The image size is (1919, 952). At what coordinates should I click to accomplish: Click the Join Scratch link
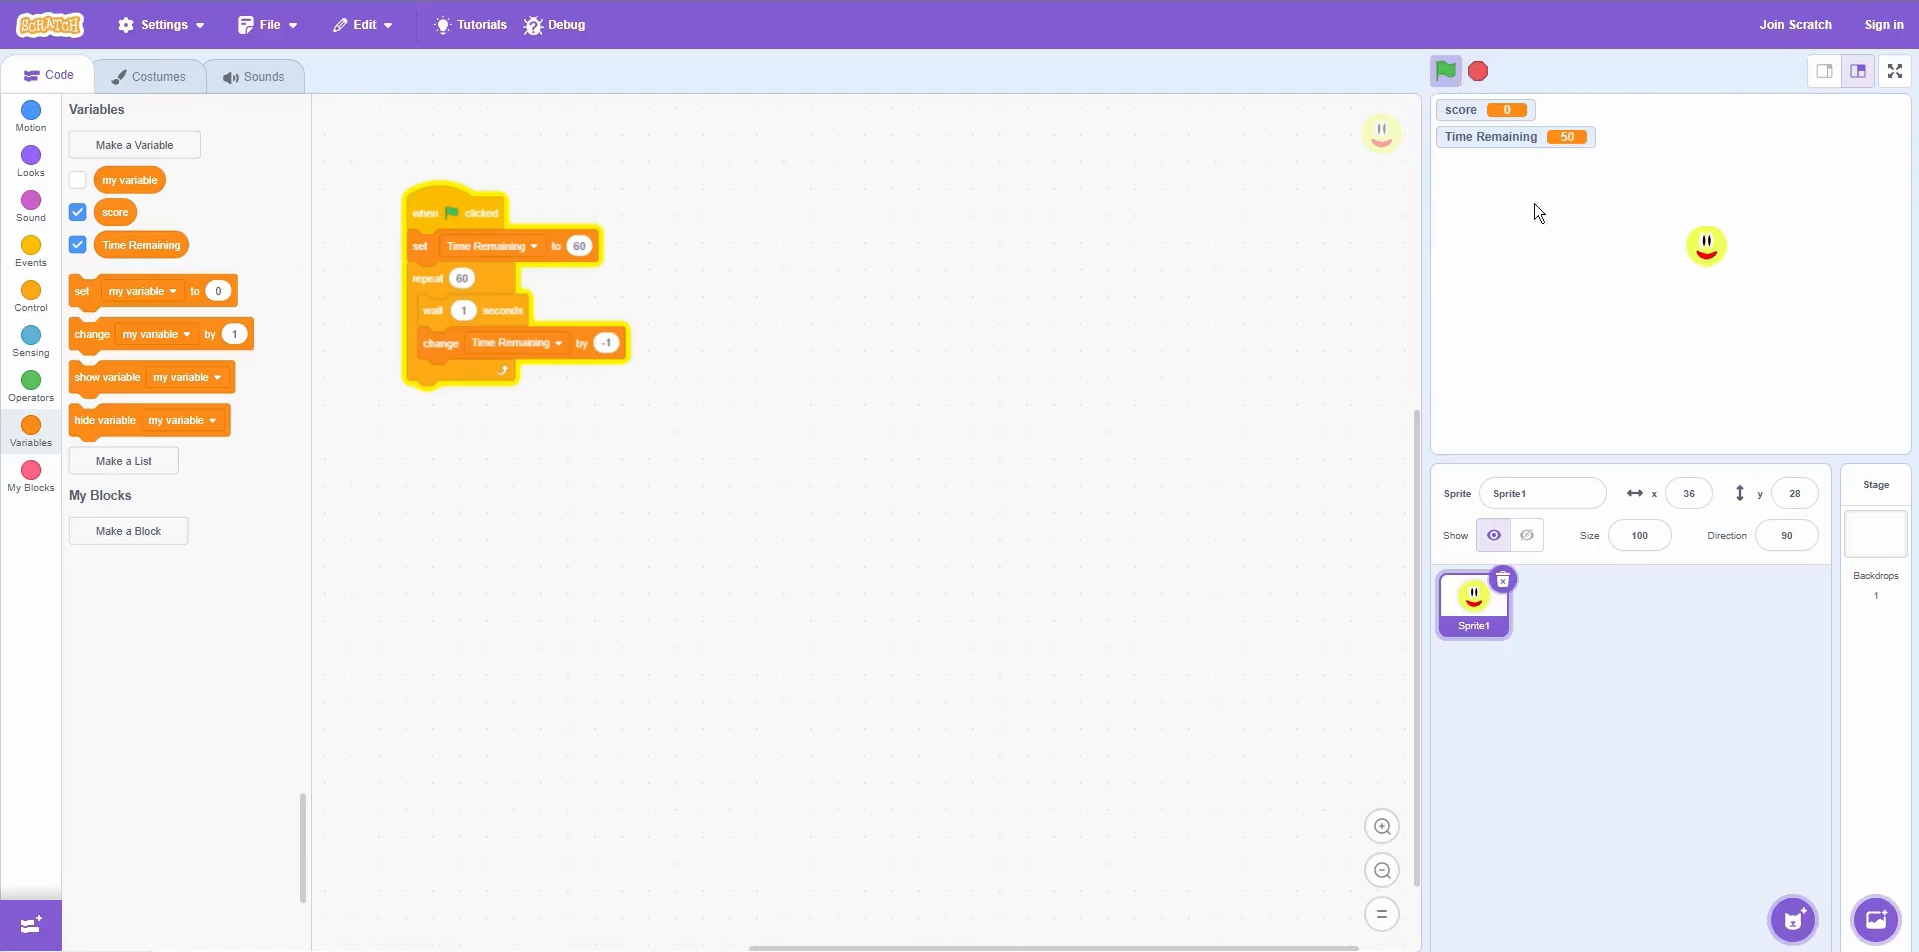click(1795, 25)
